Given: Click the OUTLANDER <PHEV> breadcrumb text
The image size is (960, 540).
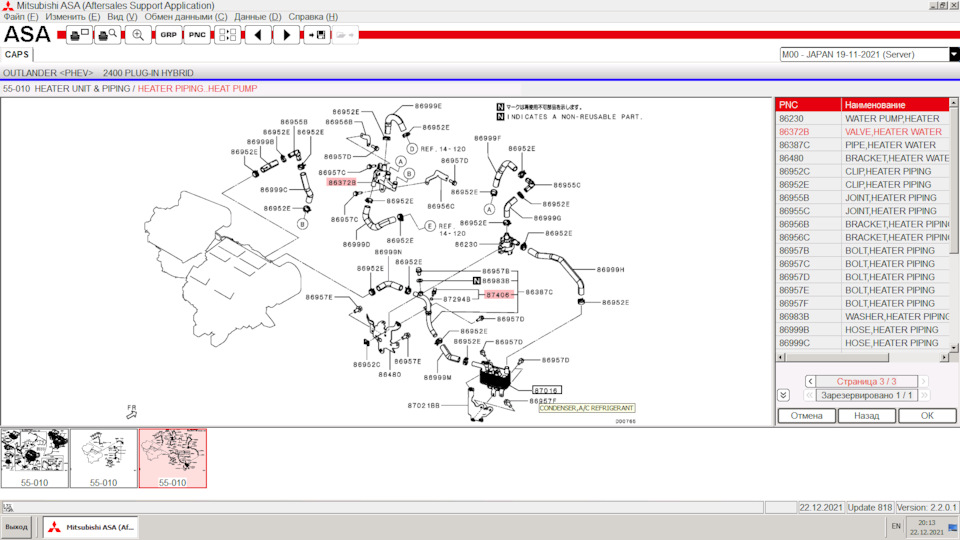Looking at the screenshot, I should point(48,73).
